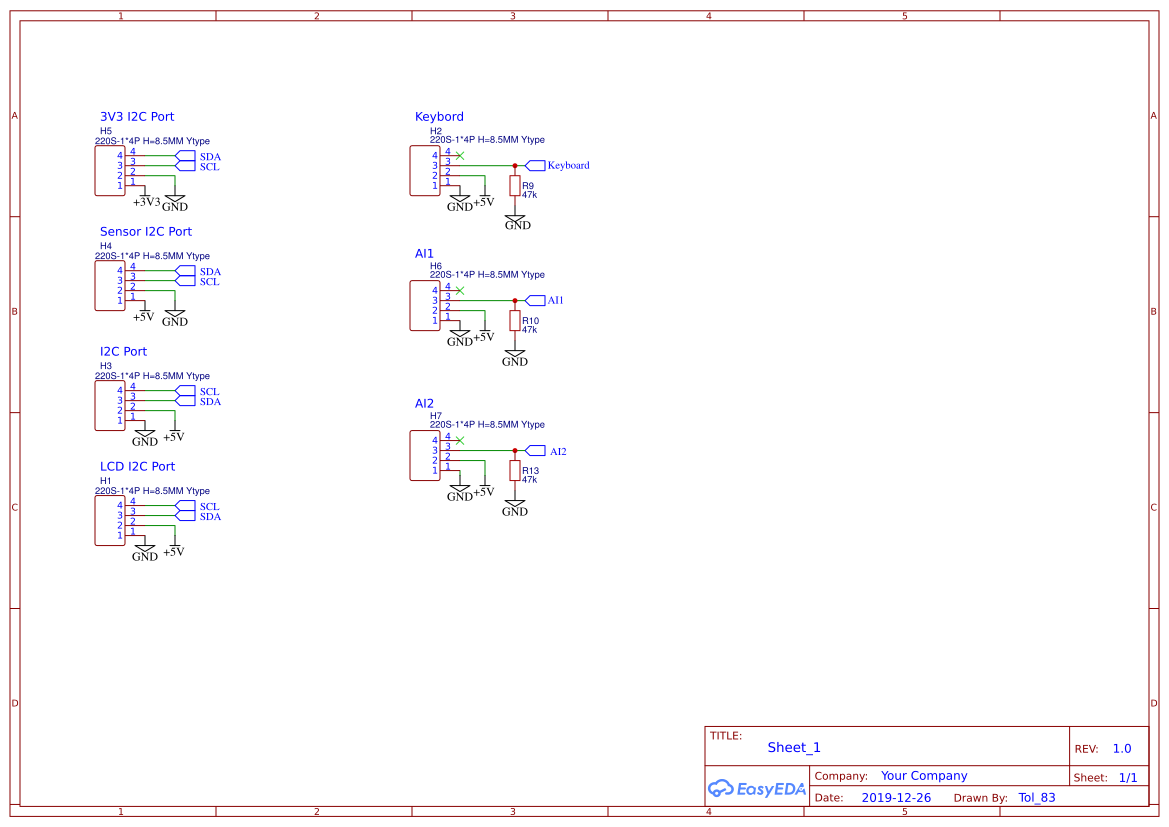Select connector H2 in the Keybord section

(423, 170)
